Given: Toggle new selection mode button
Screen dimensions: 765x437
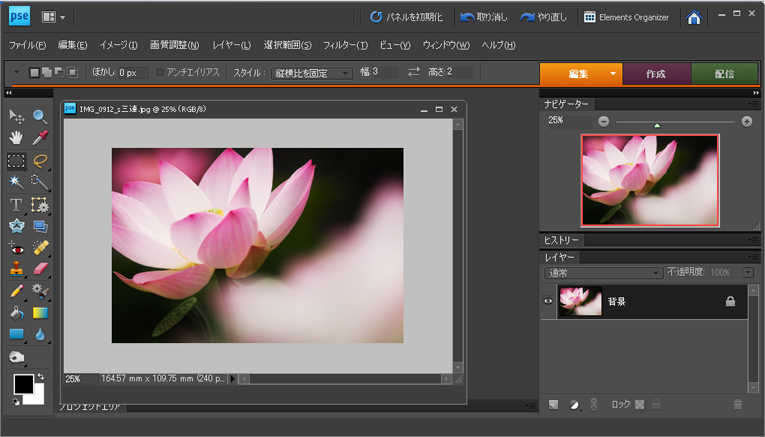Looking at the screenshot, I should 34,73.
